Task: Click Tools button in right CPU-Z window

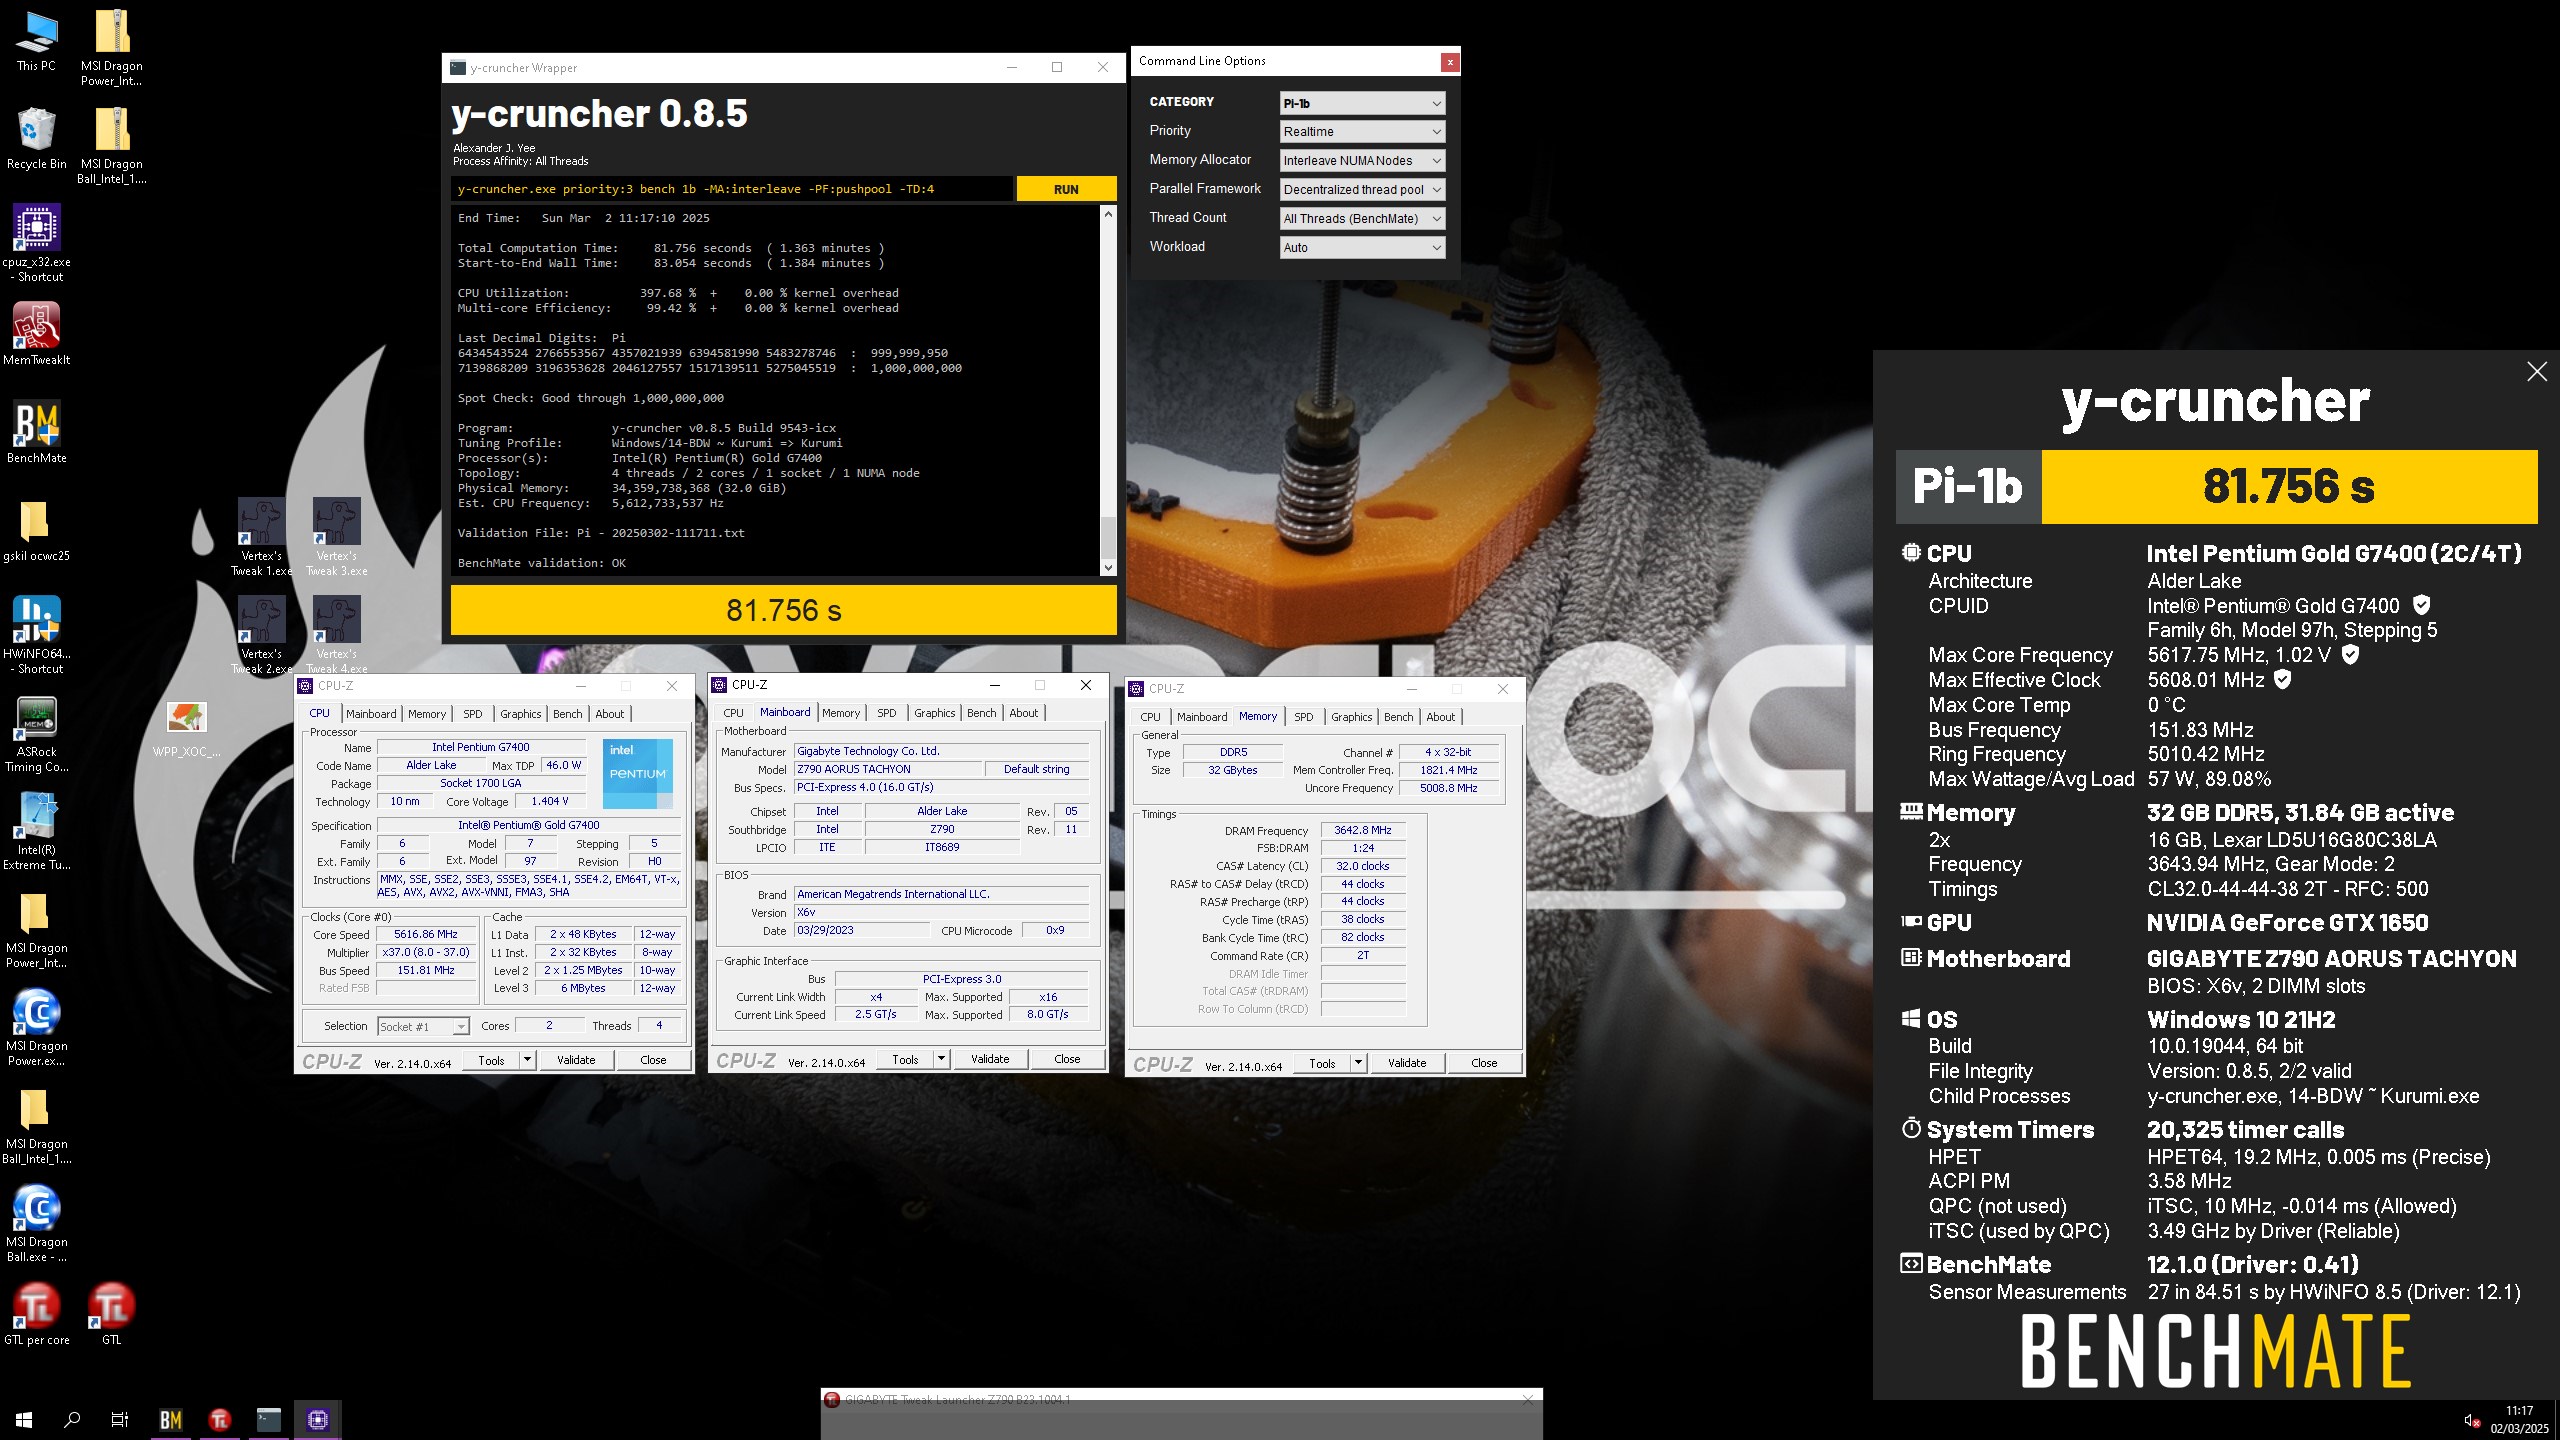Action: 1322,1063
